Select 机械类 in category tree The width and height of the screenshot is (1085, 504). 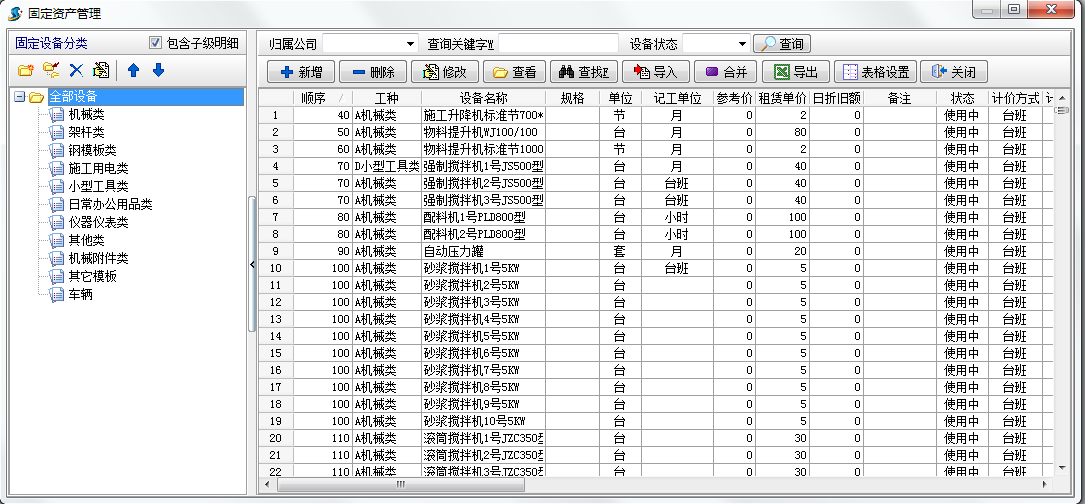pyautogui.click(x=86, y=114)
